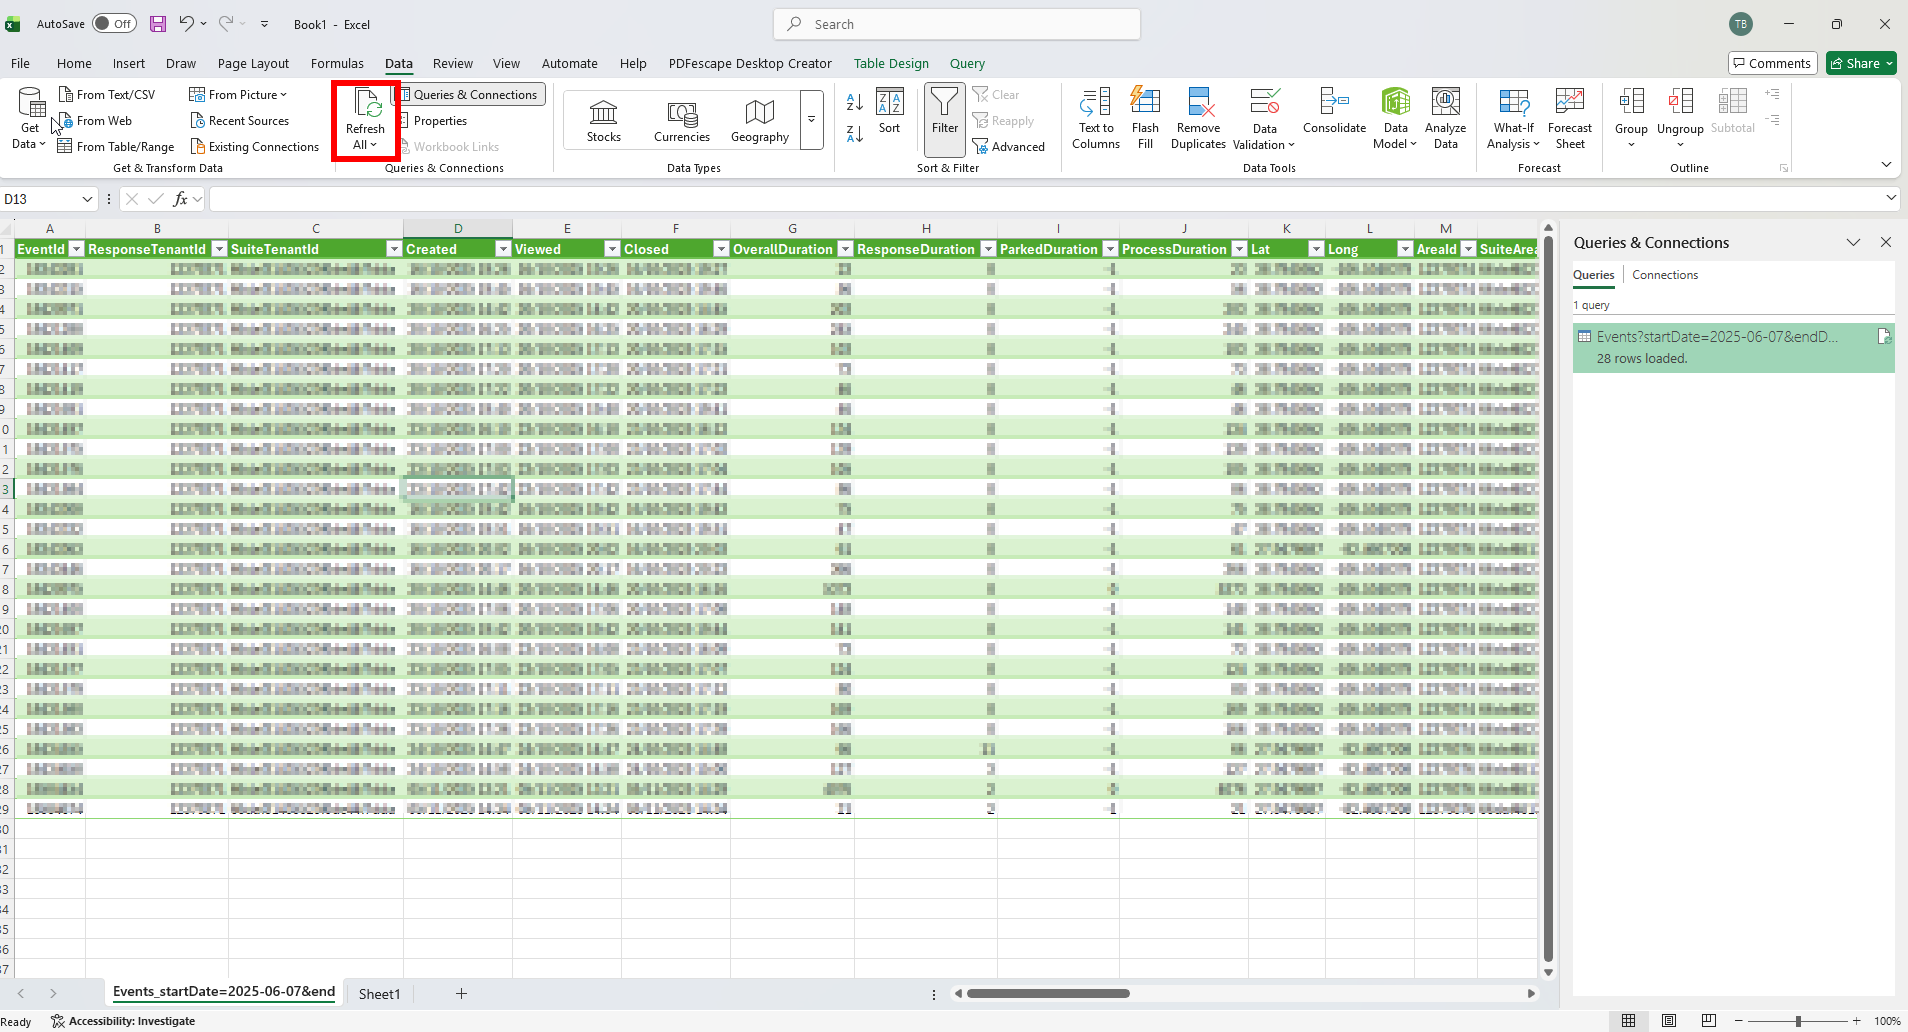
Task: Expand the What-If Analysis menu
Action: tap(1514, 119)
